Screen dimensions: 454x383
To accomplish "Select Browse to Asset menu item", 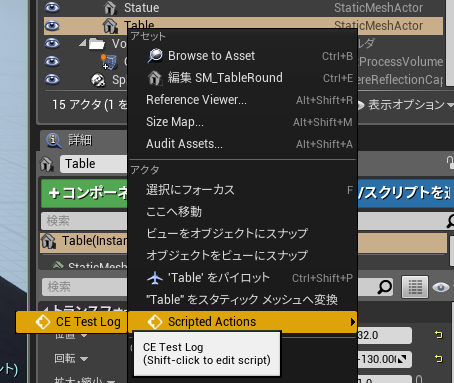I will (243, 56).
